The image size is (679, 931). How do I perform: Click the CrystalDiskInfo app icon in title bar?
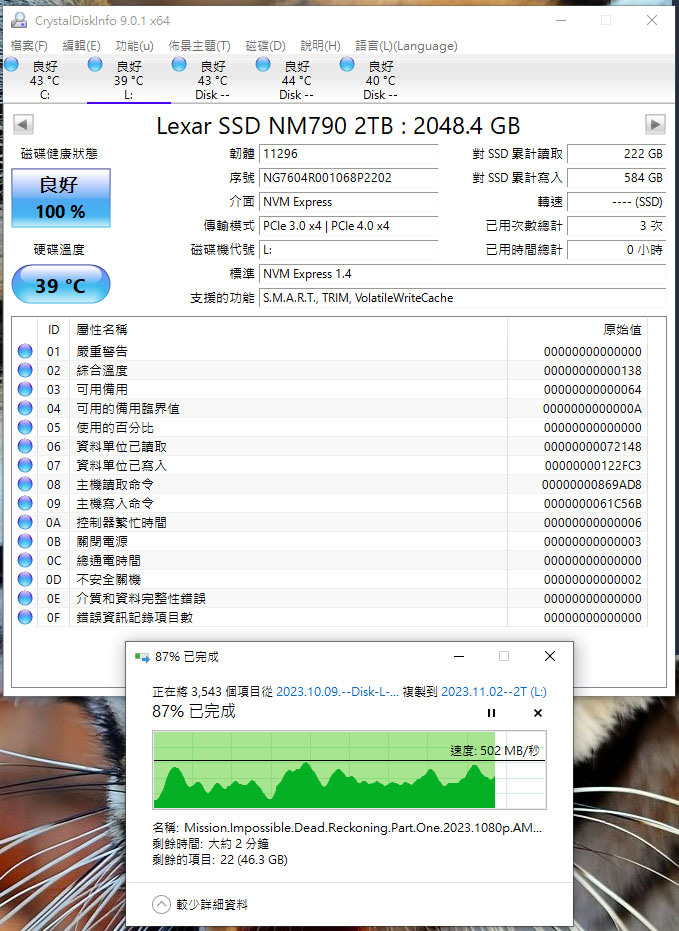tap(19, 20)
